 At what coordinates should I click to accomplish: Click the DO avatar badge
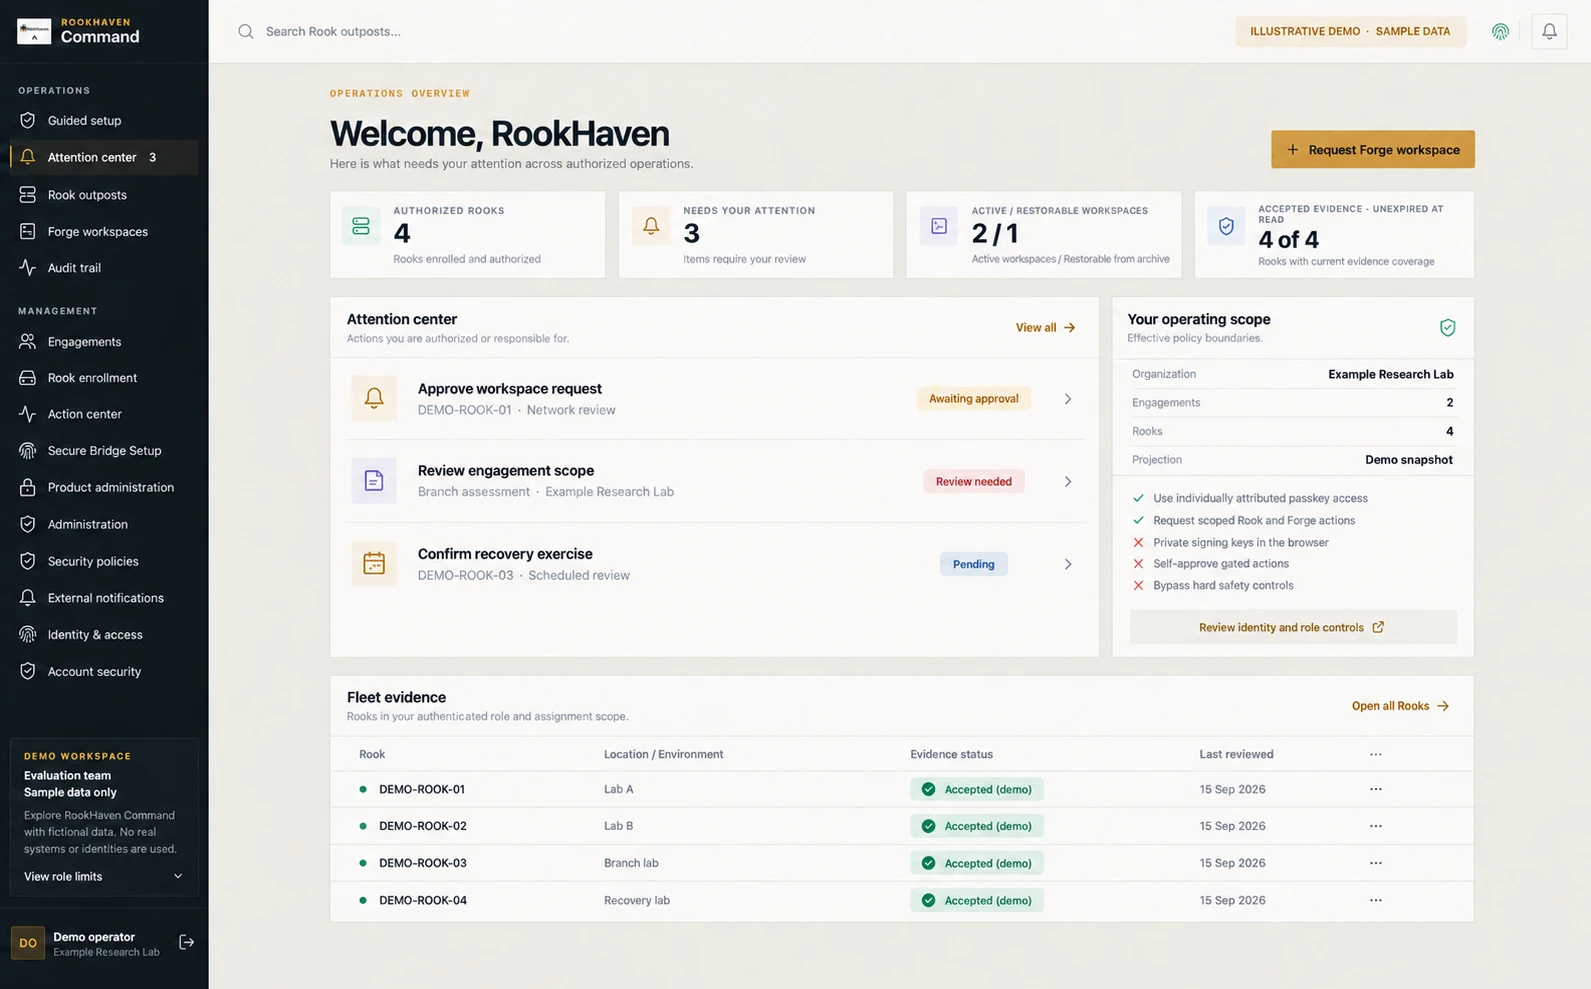pos(28,943)
